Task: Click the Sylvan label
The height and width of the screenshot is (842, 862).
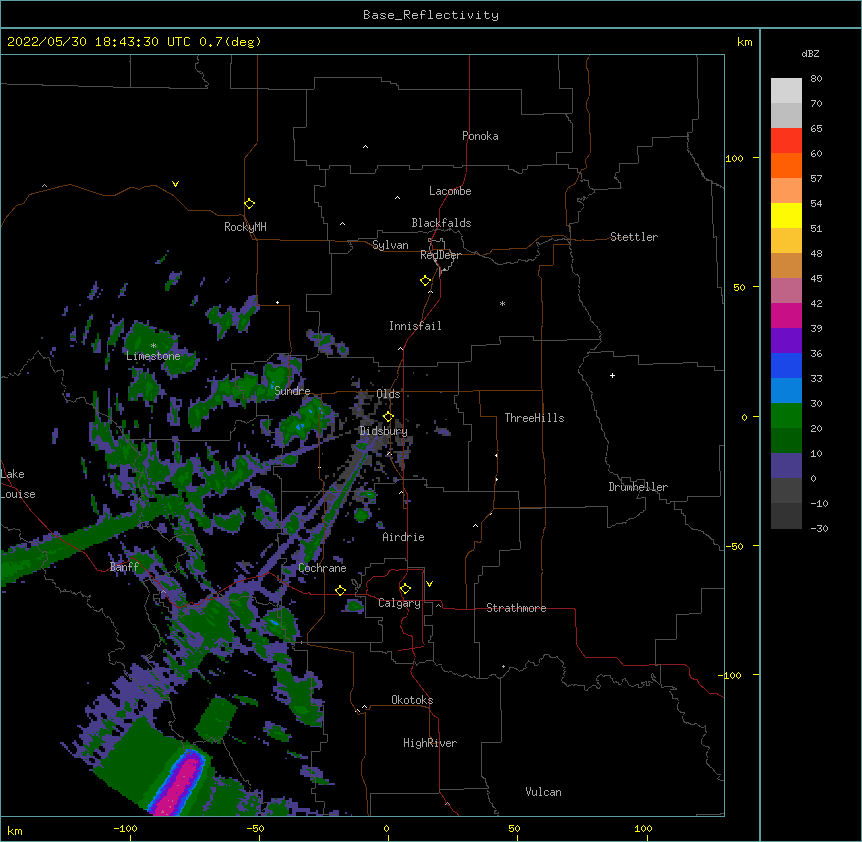Action: coord(390,245)
